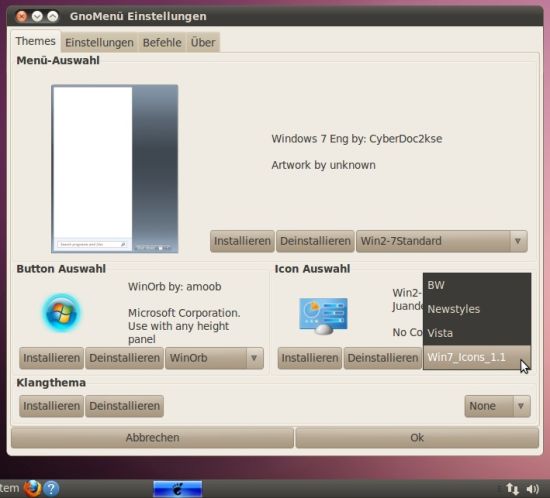Screen dimensions: 550x498
Task: Open the volume control in the tray
Action: [532, 489]
